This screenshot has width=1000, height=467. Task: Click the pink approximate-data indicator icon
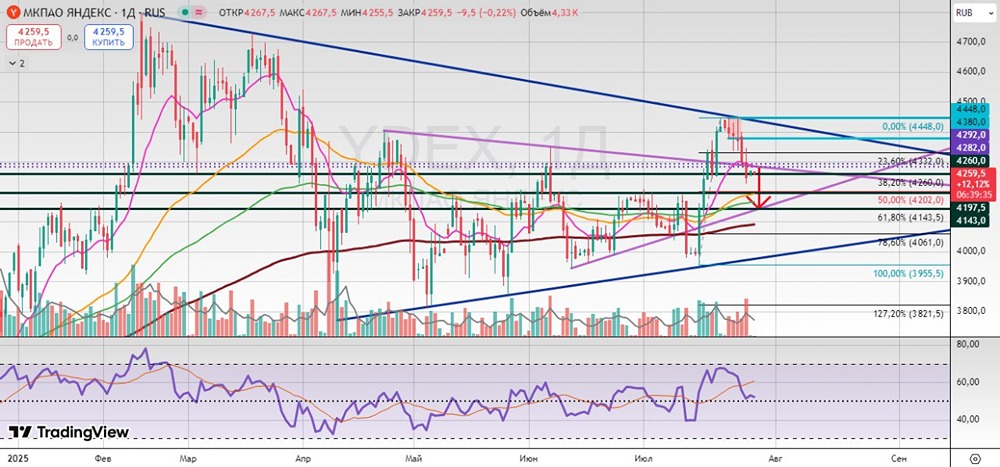click(x=200, y=12)
